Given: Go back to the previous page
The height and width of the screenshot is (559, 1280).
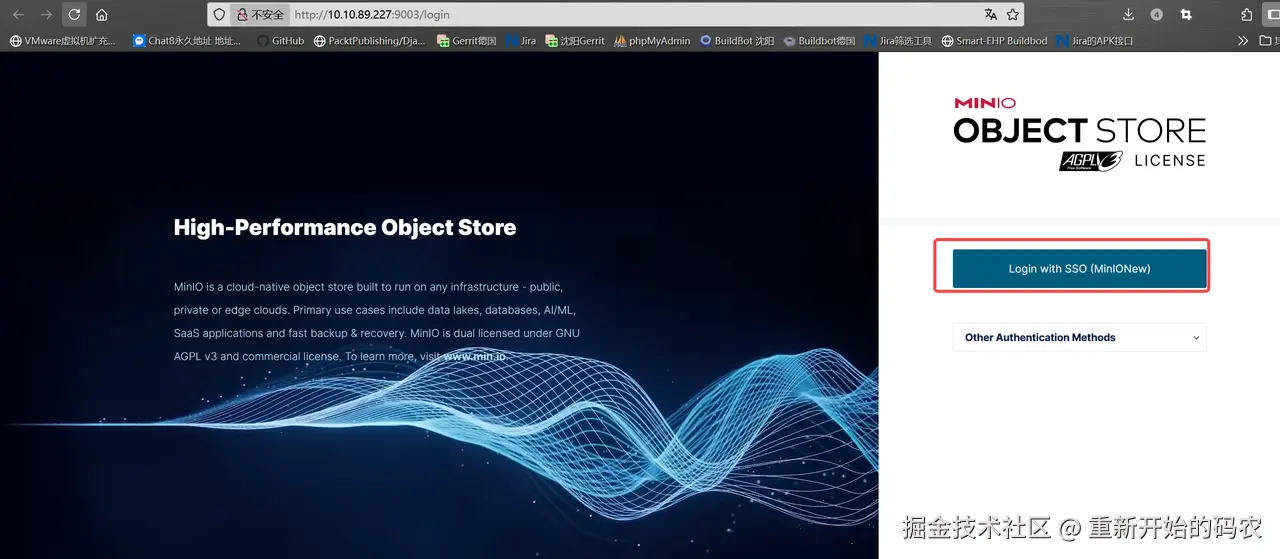Looking at the screenshot, I should coord(18,15).
